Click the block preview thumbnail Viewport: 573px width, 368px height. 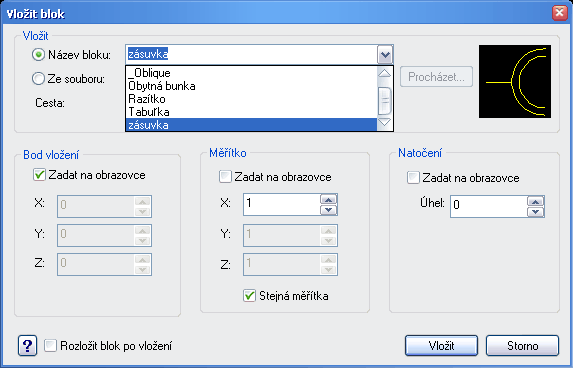(515, 81)
